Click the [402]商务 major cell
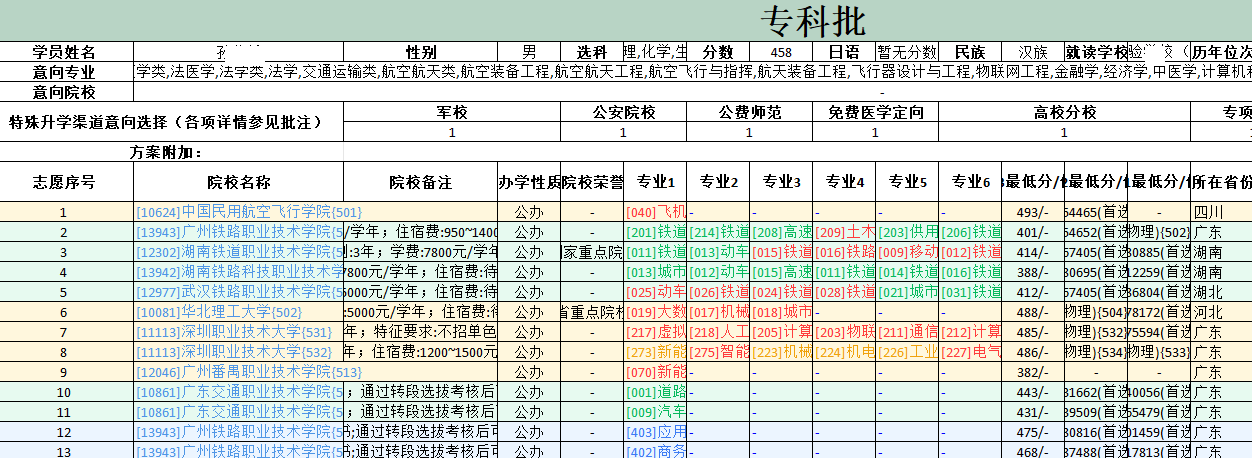The height and width of the screenshot is (458, 1252). pyautogui.click(x=655, y=451)
